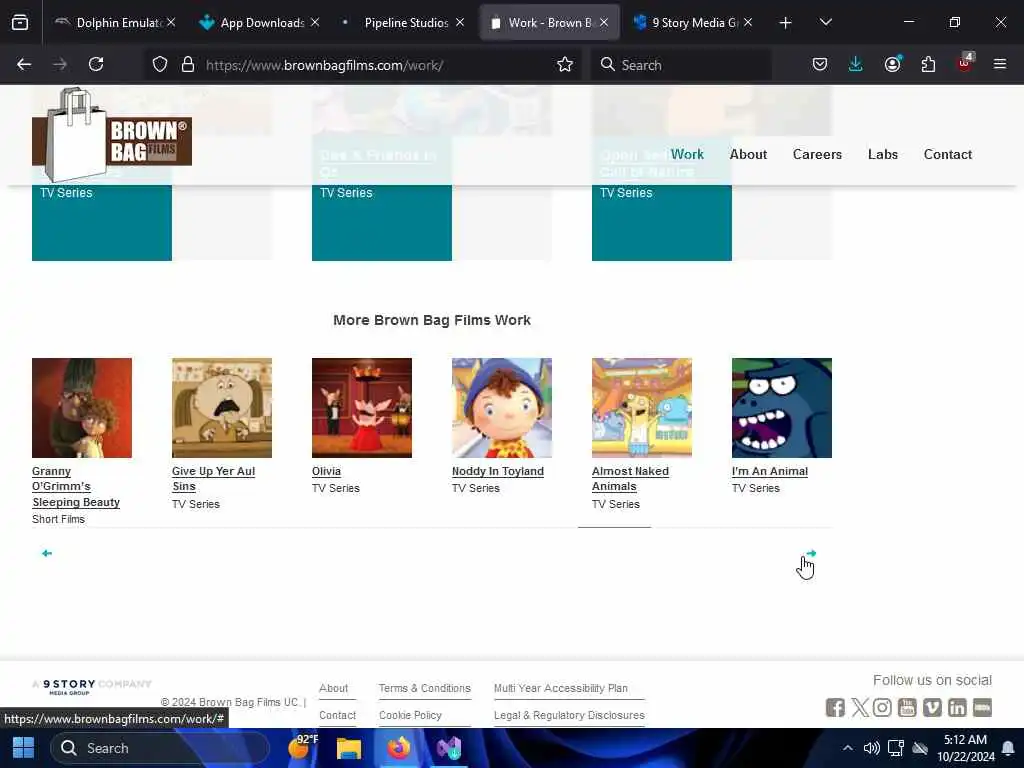
Task: Open Brown Bag Films Instagram page
Action: tap(882, 707)
